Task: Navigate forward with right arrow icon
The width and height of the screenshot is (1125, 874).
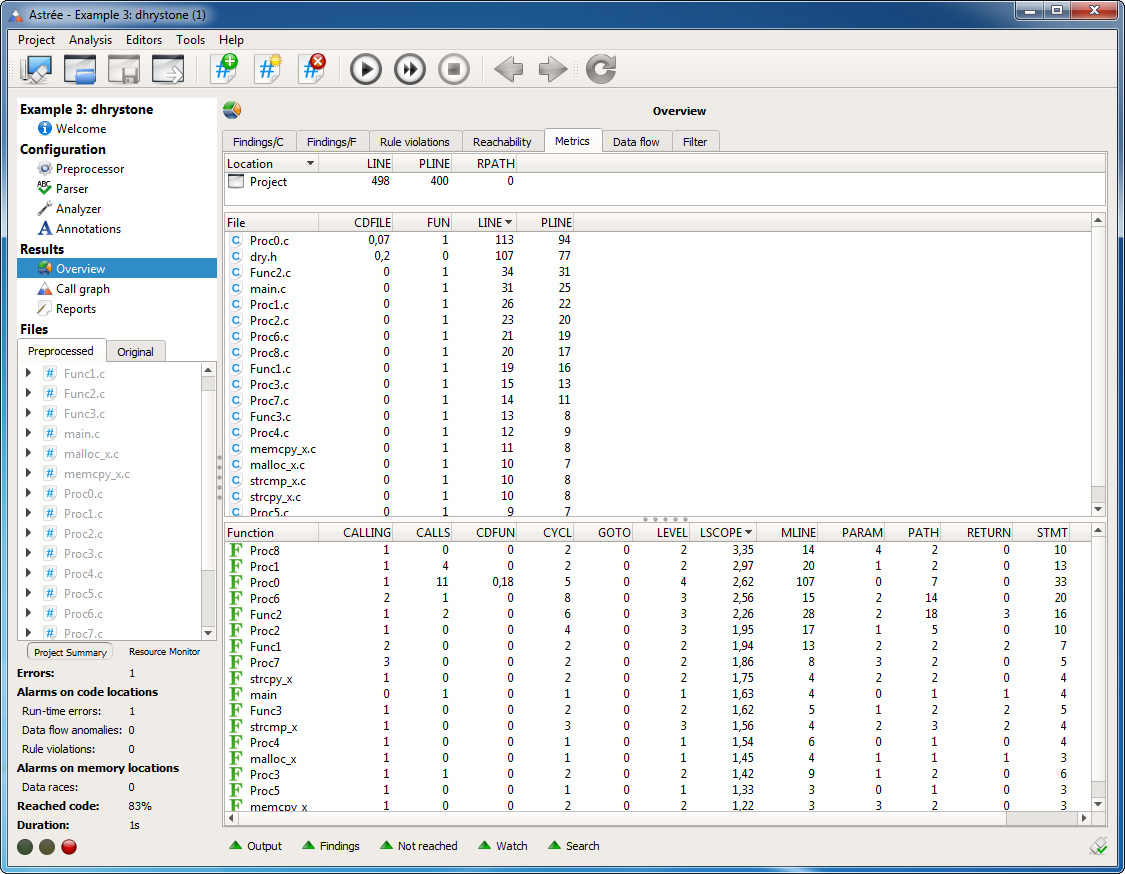Action: tap(552, 70)
